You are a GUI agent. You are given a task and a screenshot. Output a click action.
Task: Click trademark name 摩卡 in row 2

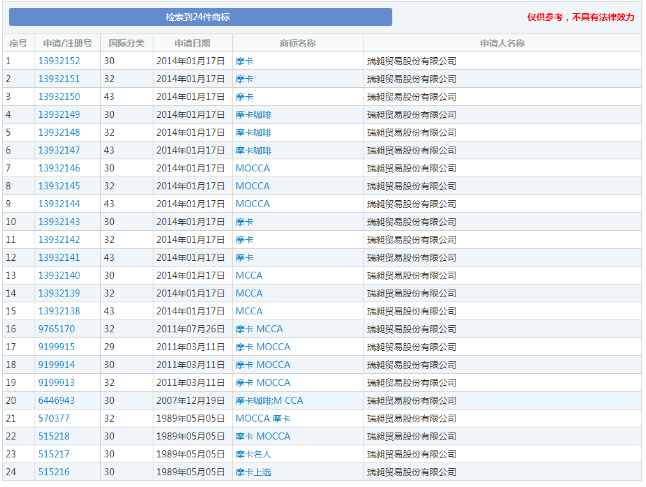coord(244,79)
